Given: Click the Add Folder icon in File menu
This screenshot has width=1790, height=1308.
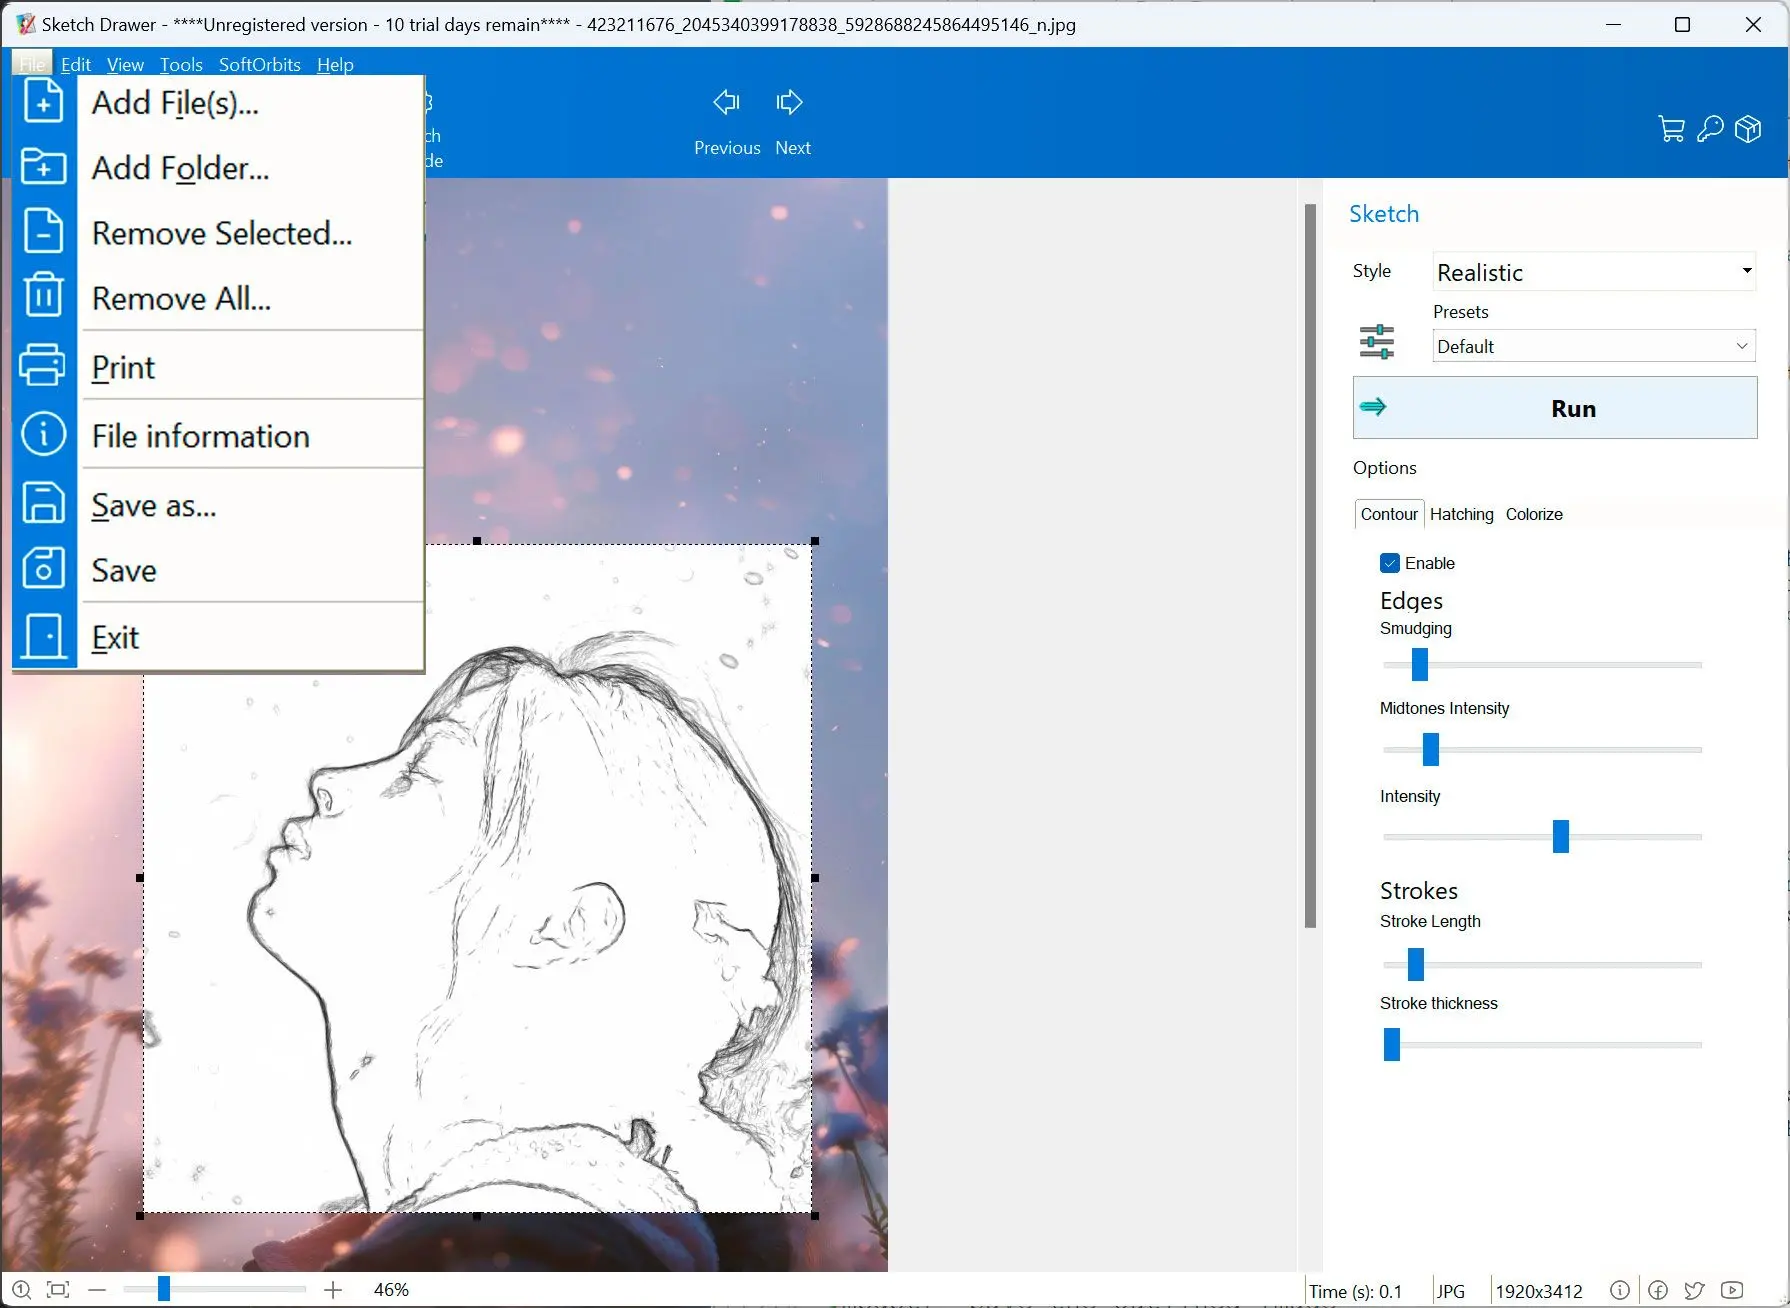Looking at the screenshot, I should pos(44,166).
